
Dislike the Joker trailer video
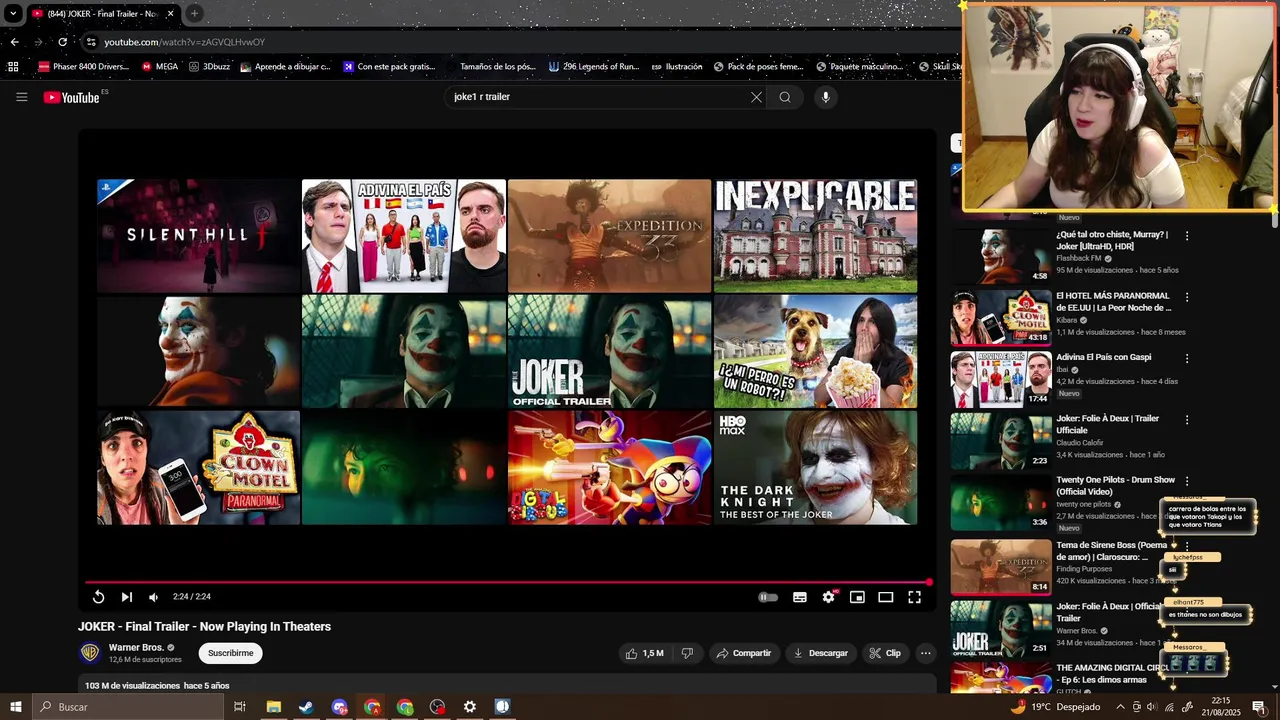click(687, 653)
